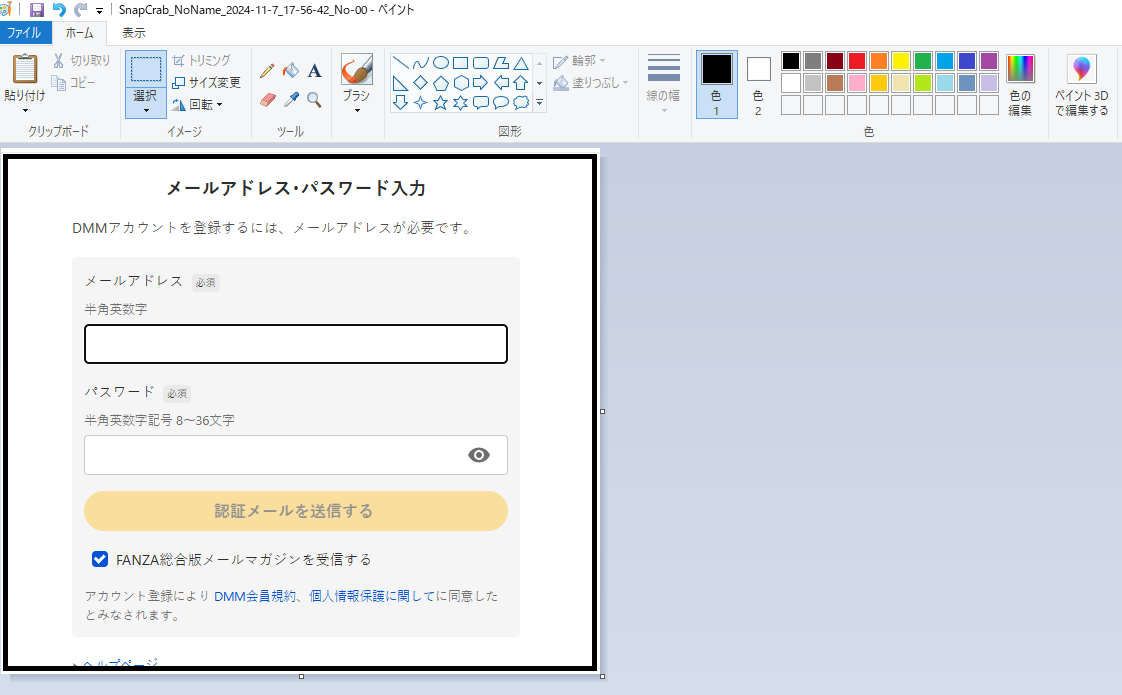Choose the Oval shape
Viewport: 1122px width, 695px height.
click(441, 62)
